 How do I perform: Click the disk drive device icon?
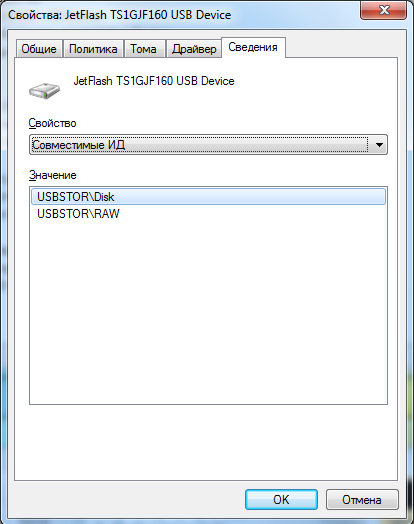tap(44, 91)
